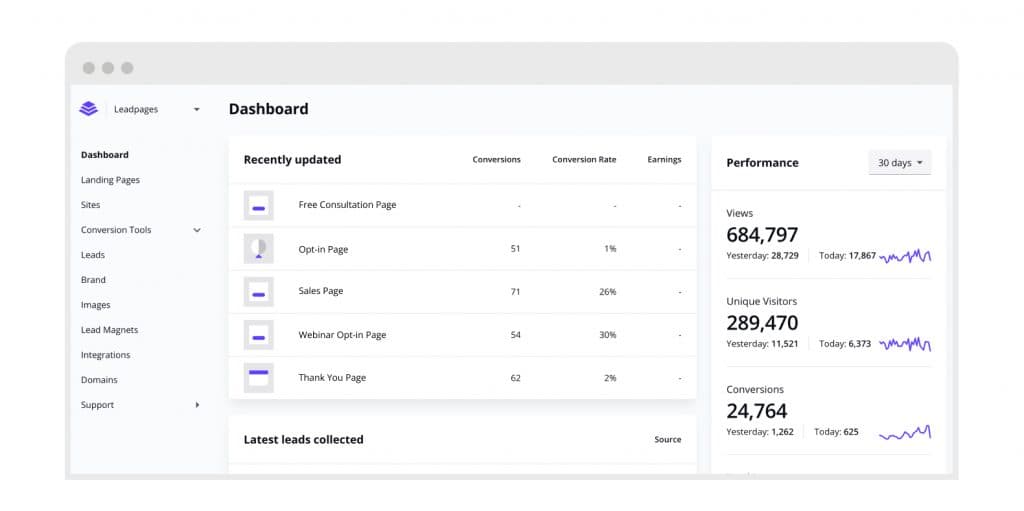Image resolution: width=1024 pixels, height=511 pixels.
Task: Open the Free Consultation Page thumbnail
Action: pyautogui.click(x=259, y=205)
